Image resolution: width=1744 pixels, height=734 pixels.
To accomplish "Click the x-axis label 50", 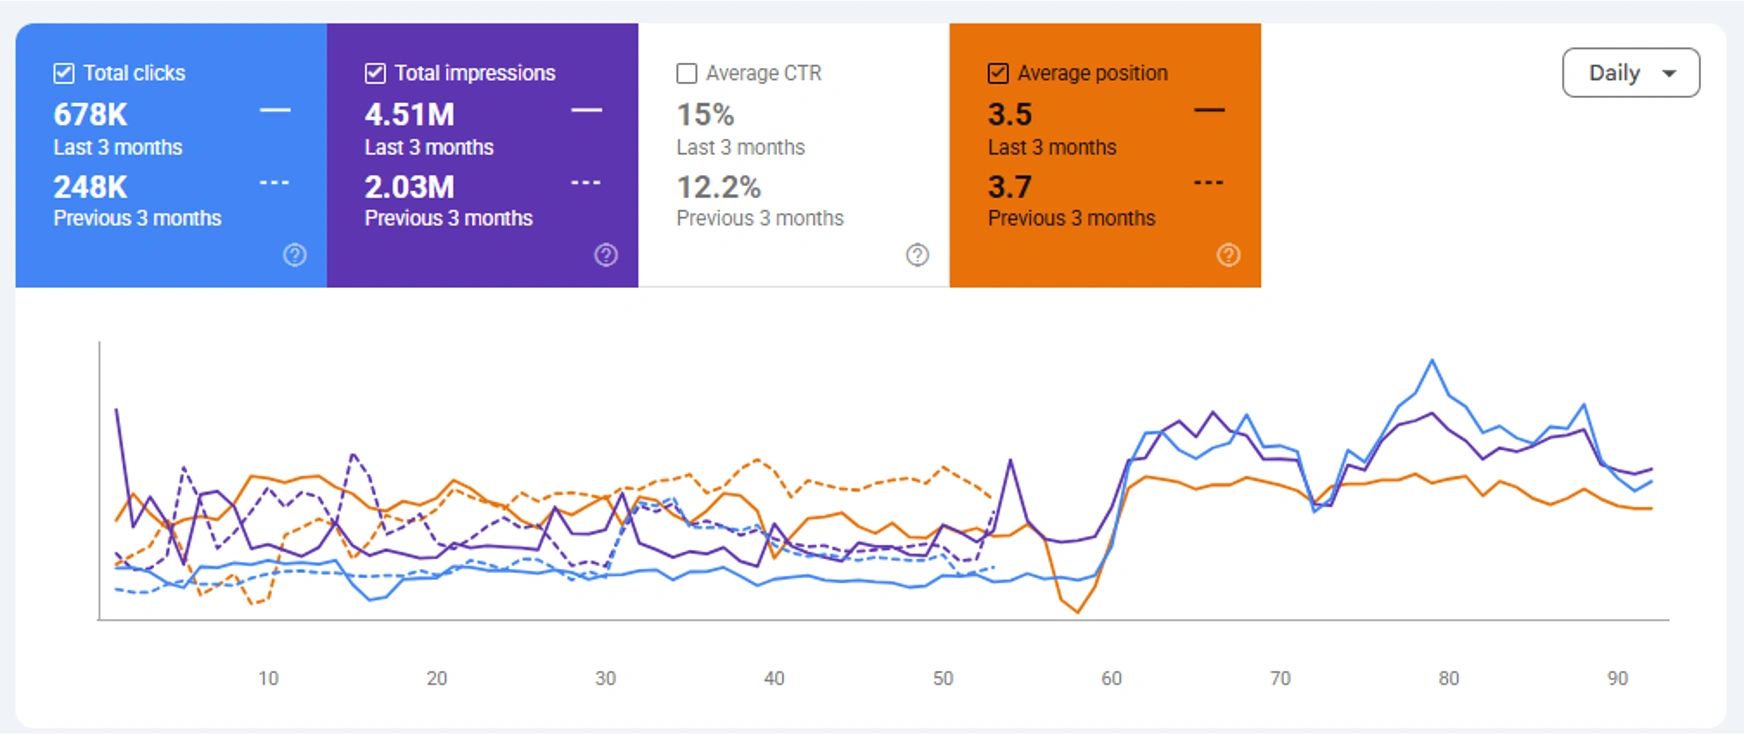I will pos(943,678).
